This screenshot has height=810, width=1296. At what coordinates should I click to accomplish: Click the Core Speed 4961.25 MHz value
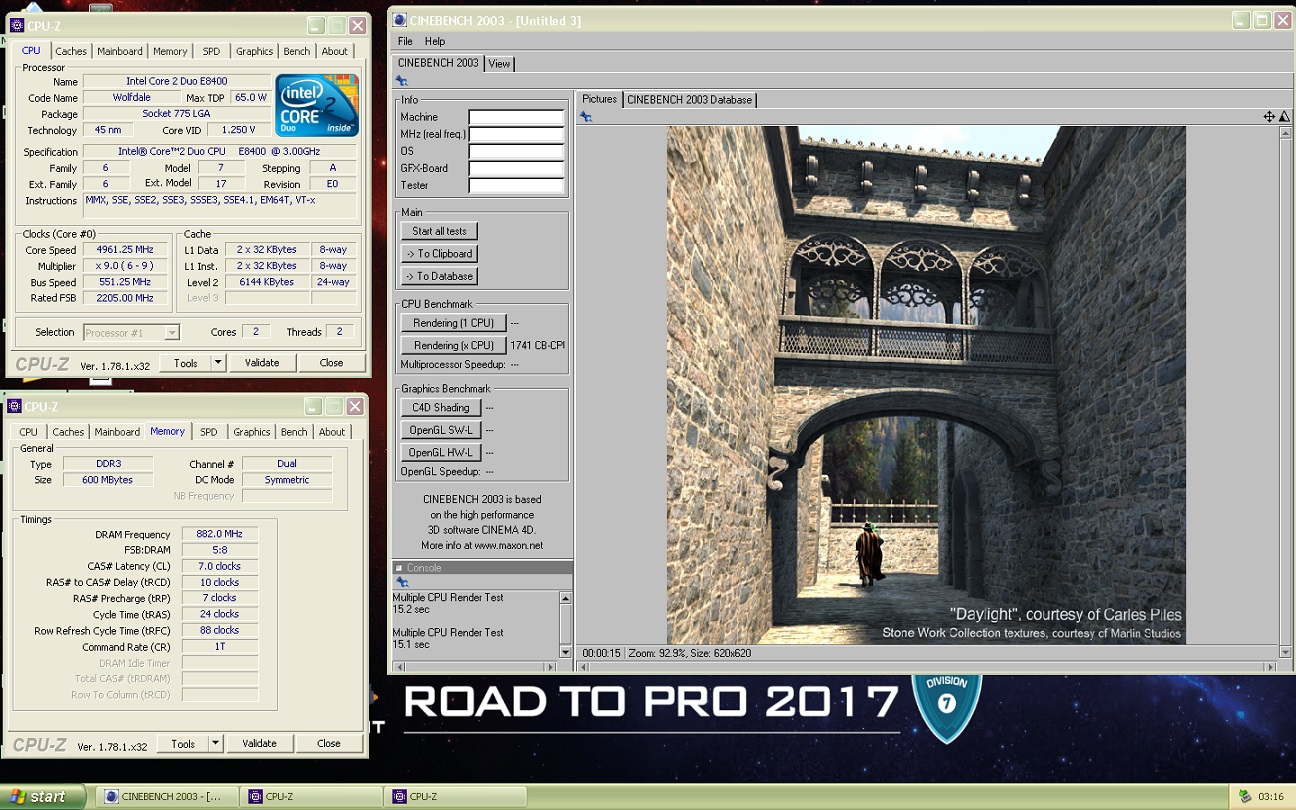127,250
